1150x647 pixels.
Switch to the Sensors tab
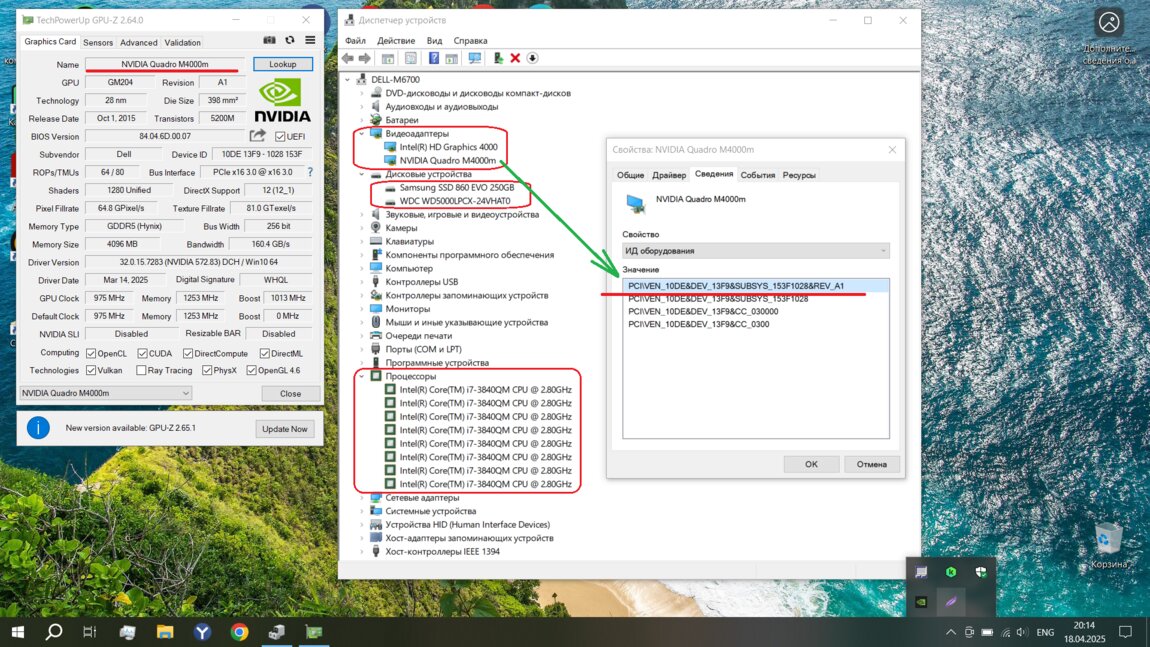98,43
